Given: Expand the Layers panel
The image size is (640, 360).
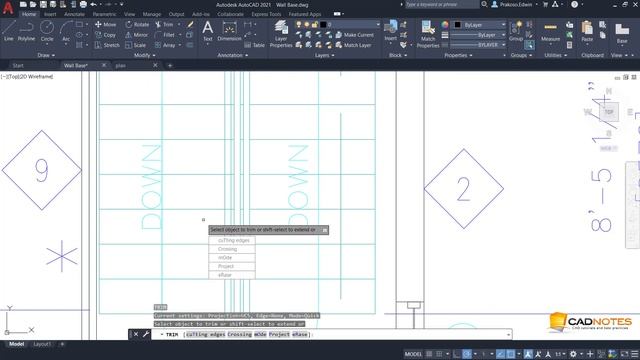Looking at the screenshot, I should 324,55.
